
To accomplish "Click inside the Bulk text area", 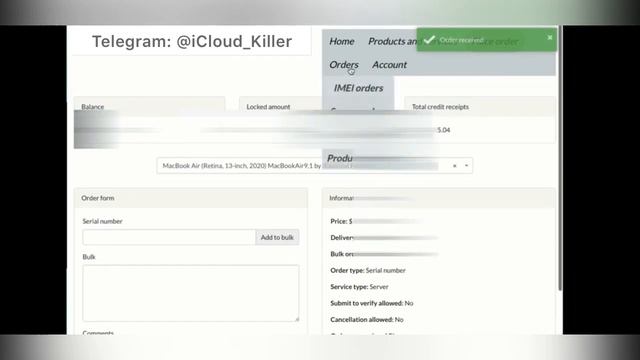I will click(191, 293).
